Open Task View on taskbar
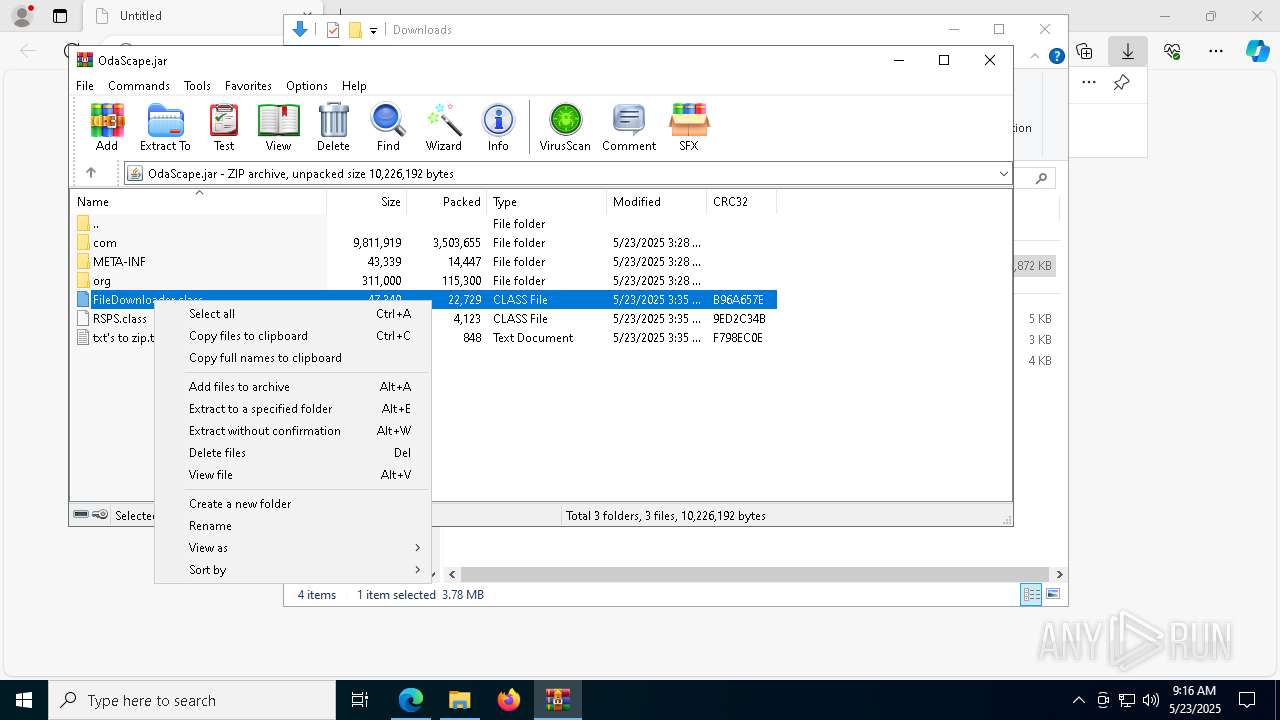 coord(361,700)
